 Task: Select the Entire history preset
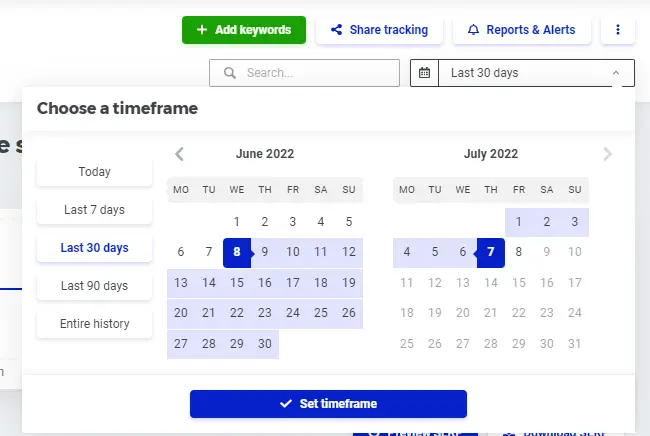(95, 324)
